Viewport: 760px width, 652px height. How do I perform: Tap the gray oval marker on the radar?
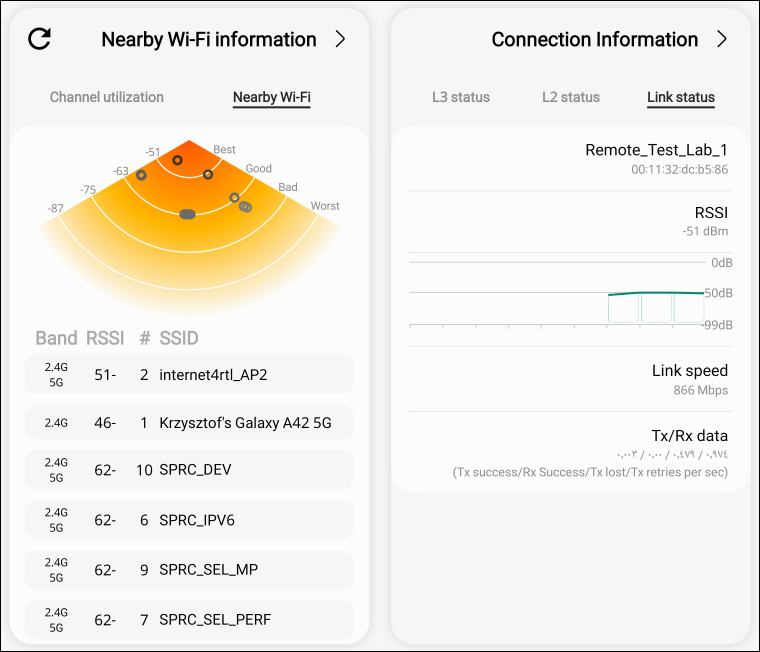click(187, 213)
